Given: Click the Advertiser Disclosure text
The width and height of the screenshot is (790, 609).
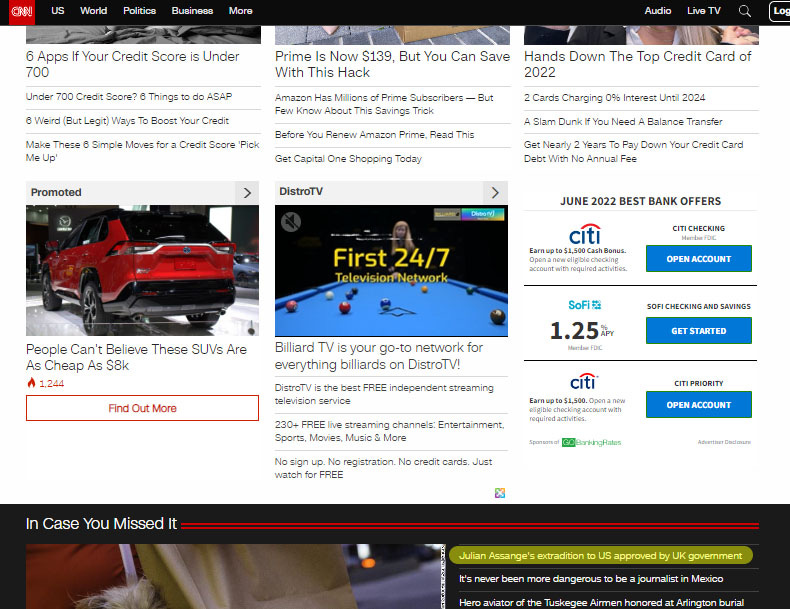Looking at the screenshot, I should pos(724,442).
